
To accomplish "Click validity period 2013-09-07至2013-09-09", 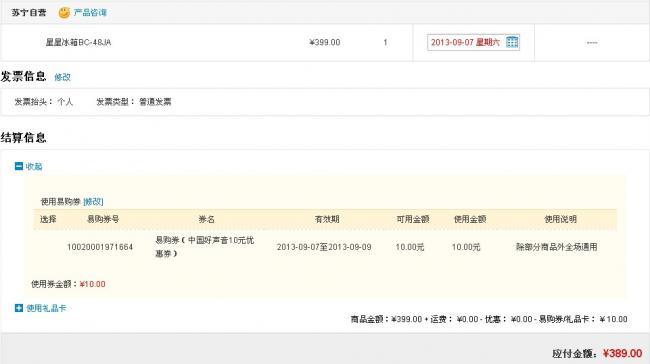I will coord(324,247).
